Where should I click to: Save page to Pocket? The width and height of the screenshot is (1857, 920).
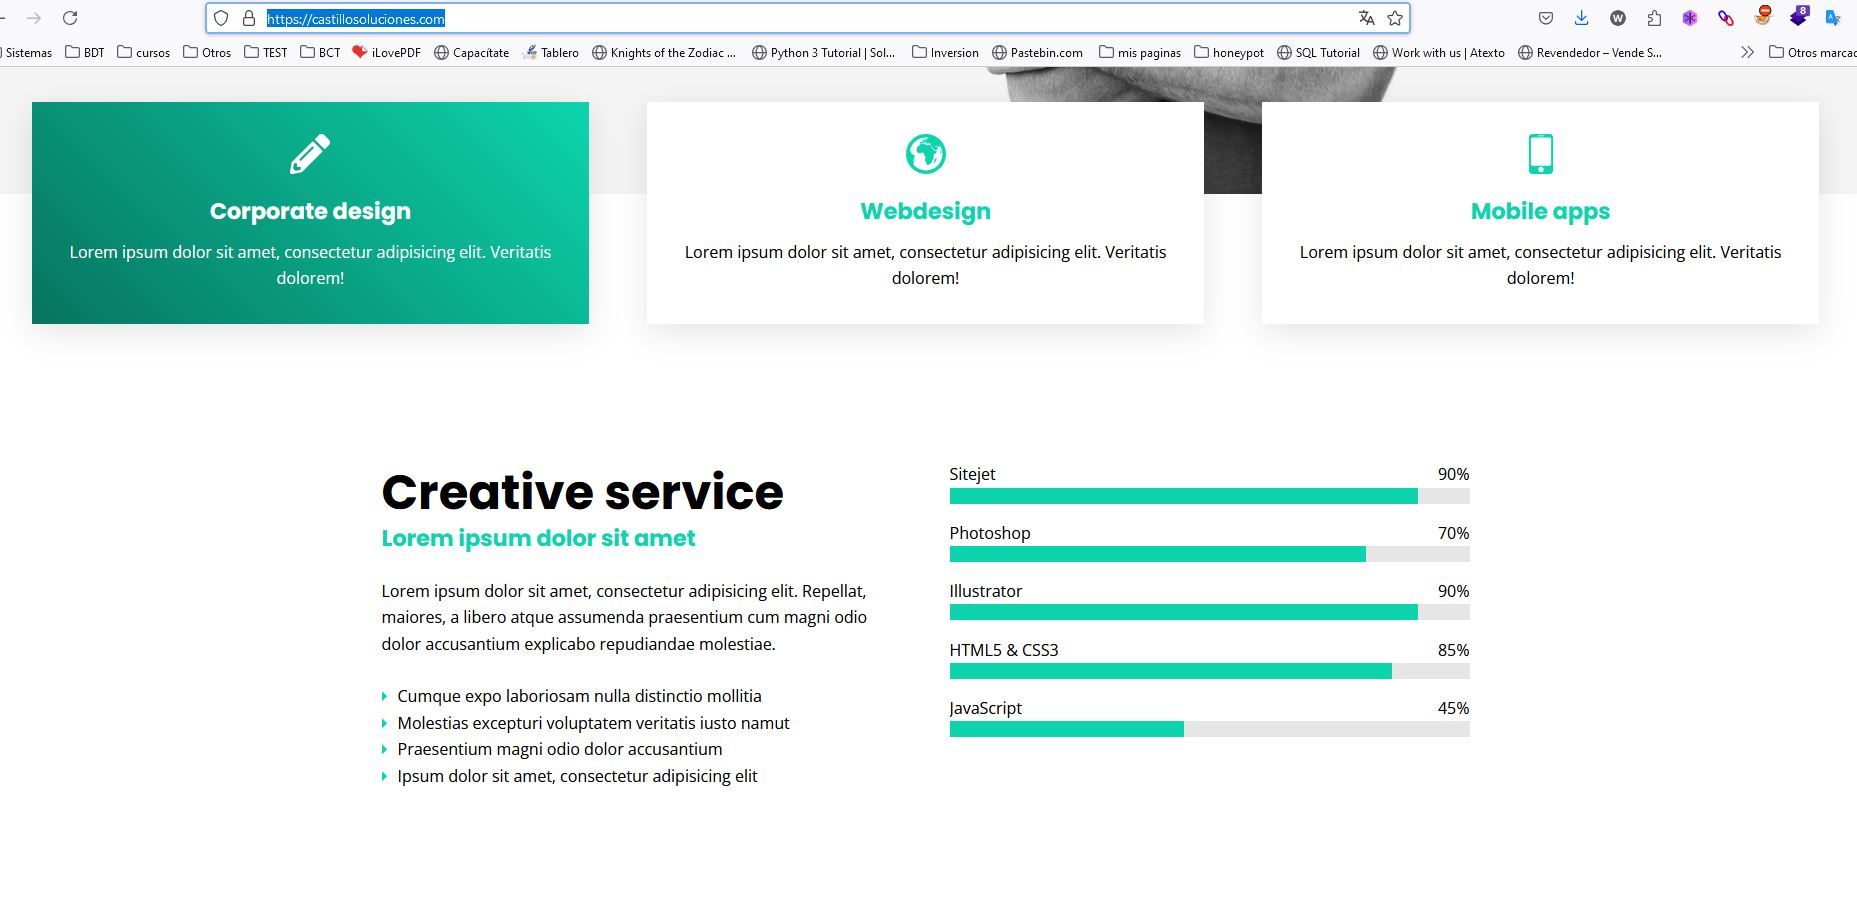click(1545, 18)
